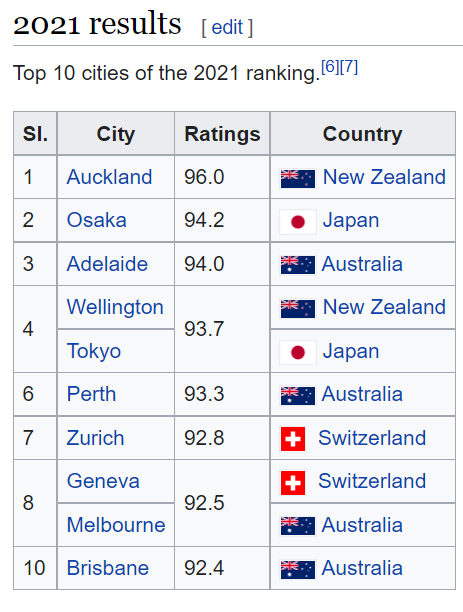Click the Australia flag in Brisbane row
Viewport: 463px width, 612px height.
tap(297, 570)
